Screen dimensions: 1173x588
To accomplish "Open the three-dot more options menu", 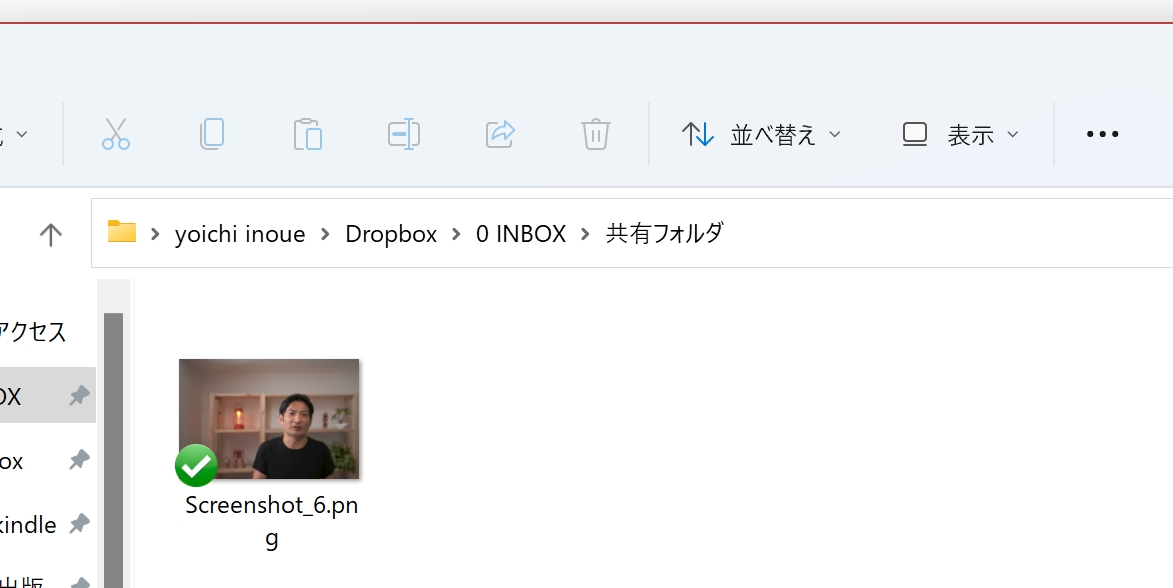I will tap(1102, 134).
